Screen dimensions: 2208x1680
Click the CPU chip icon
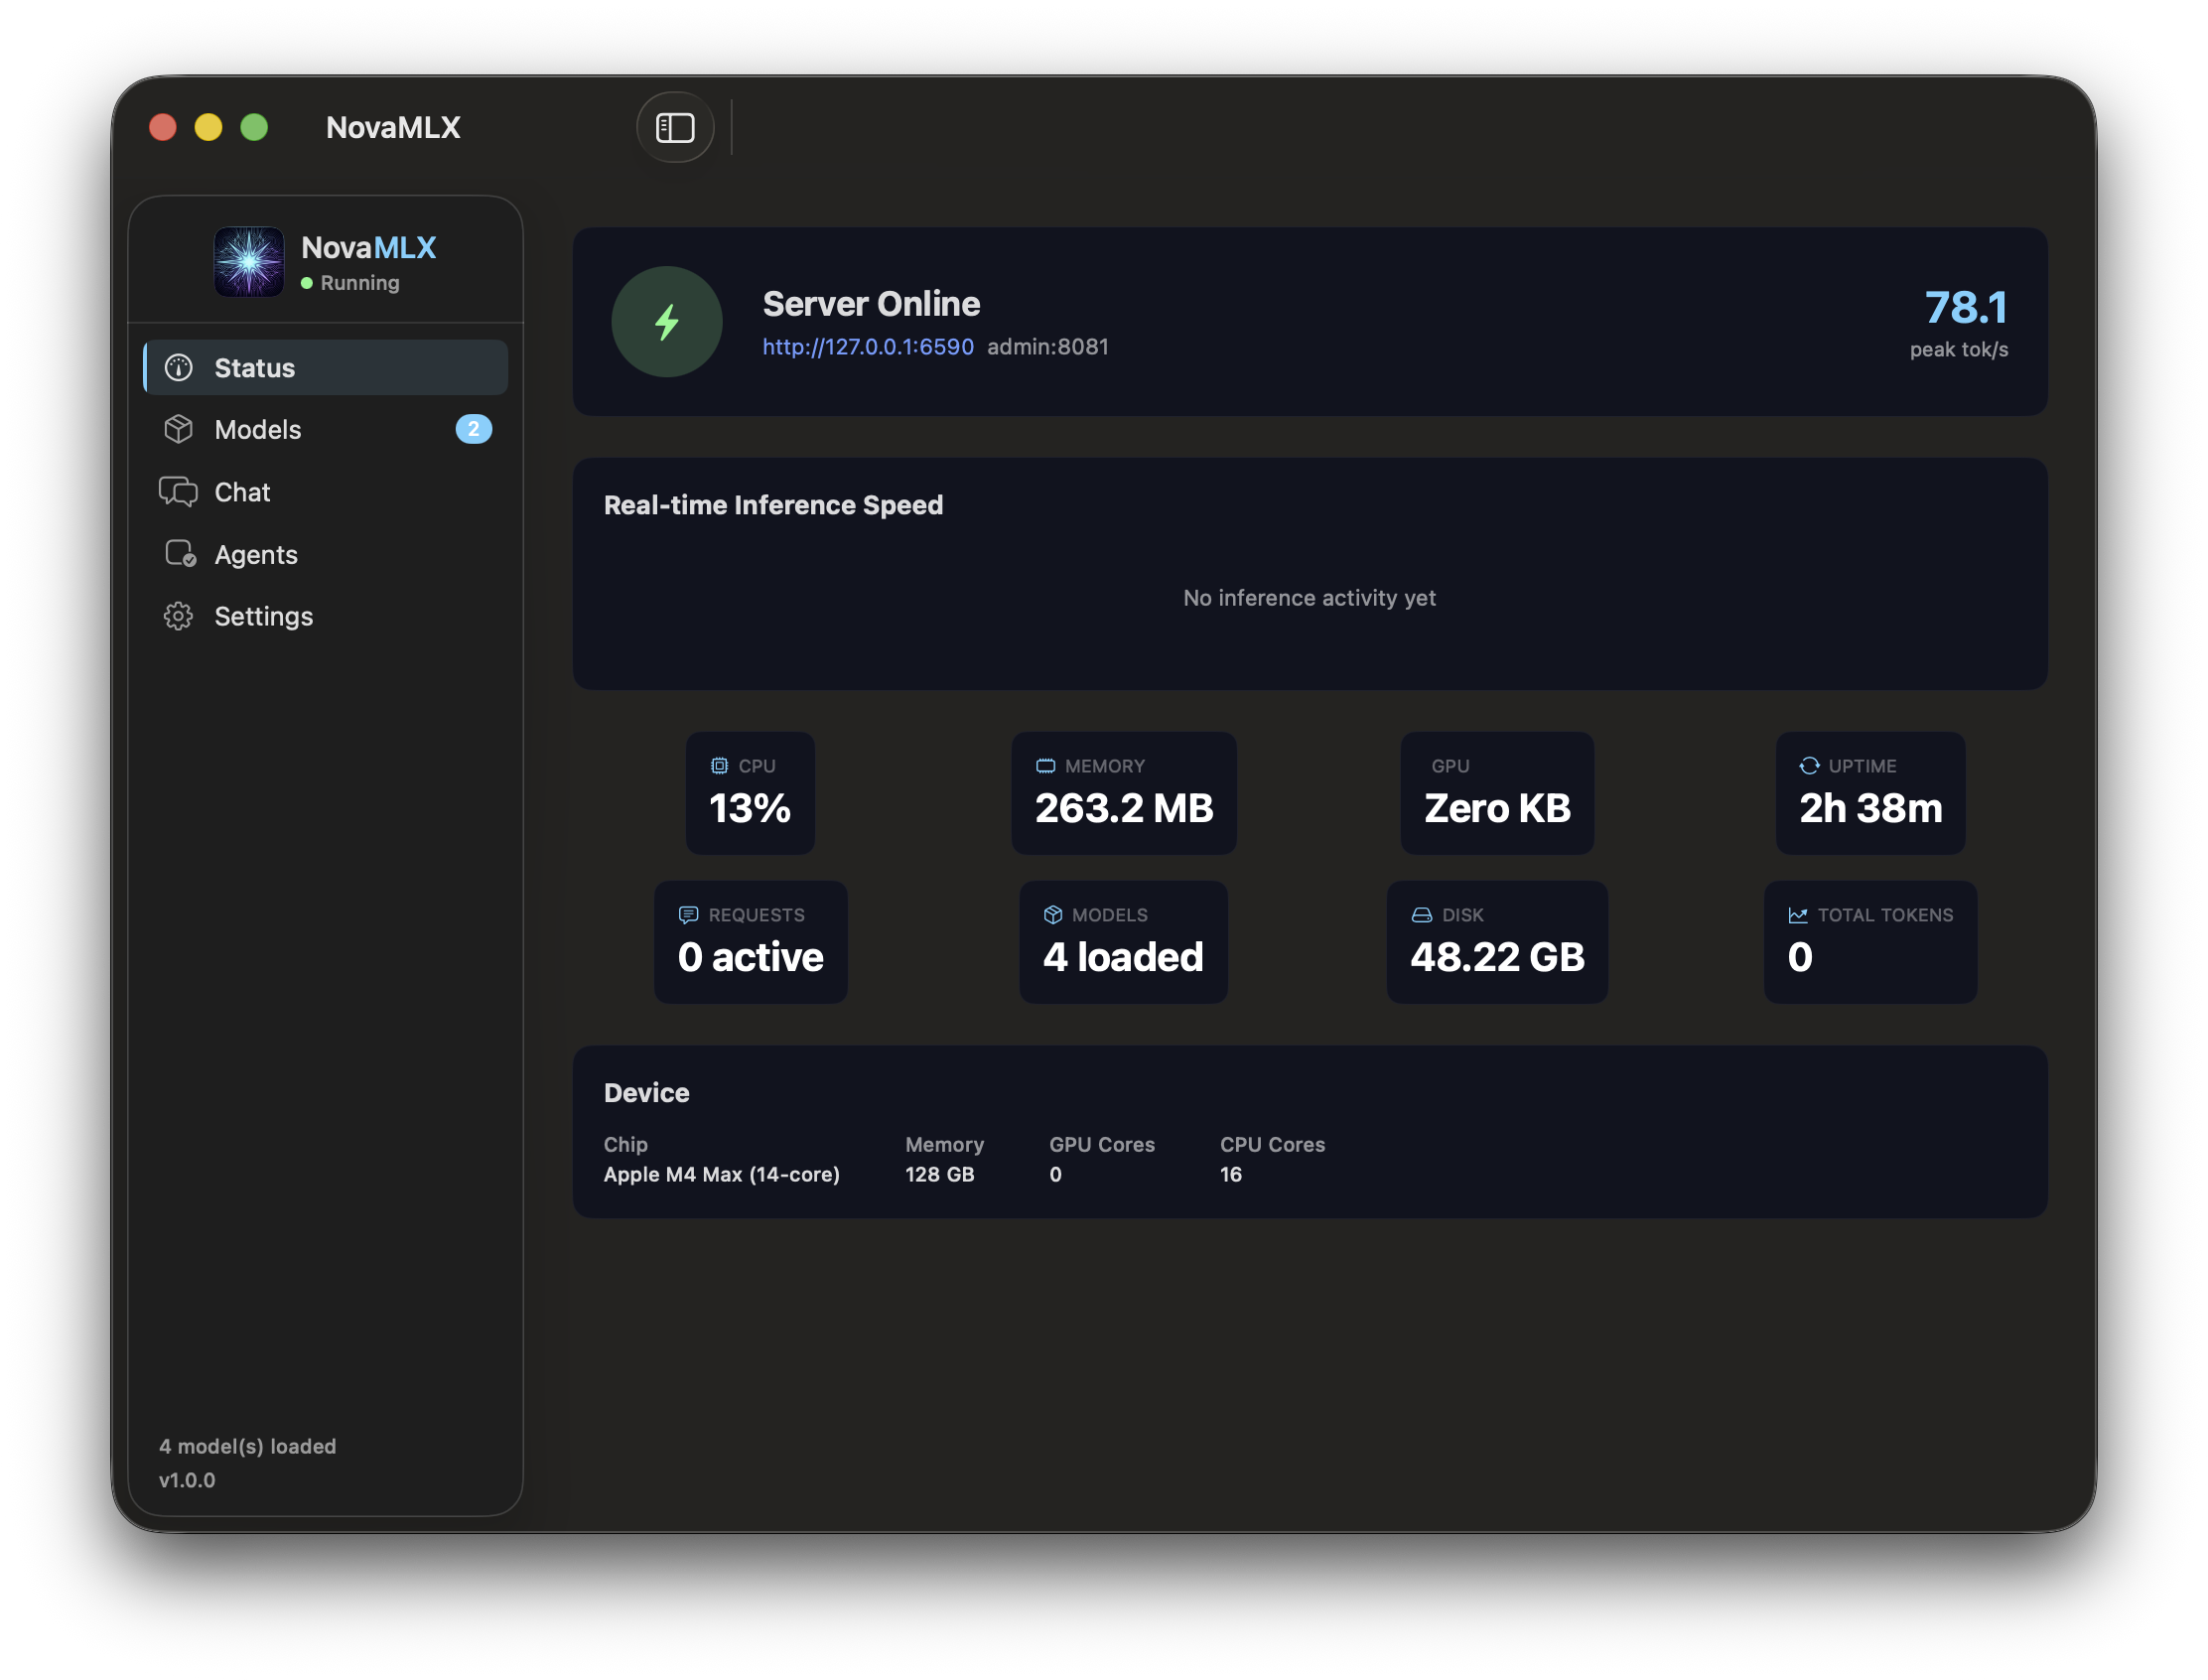[x=719, y=766]
